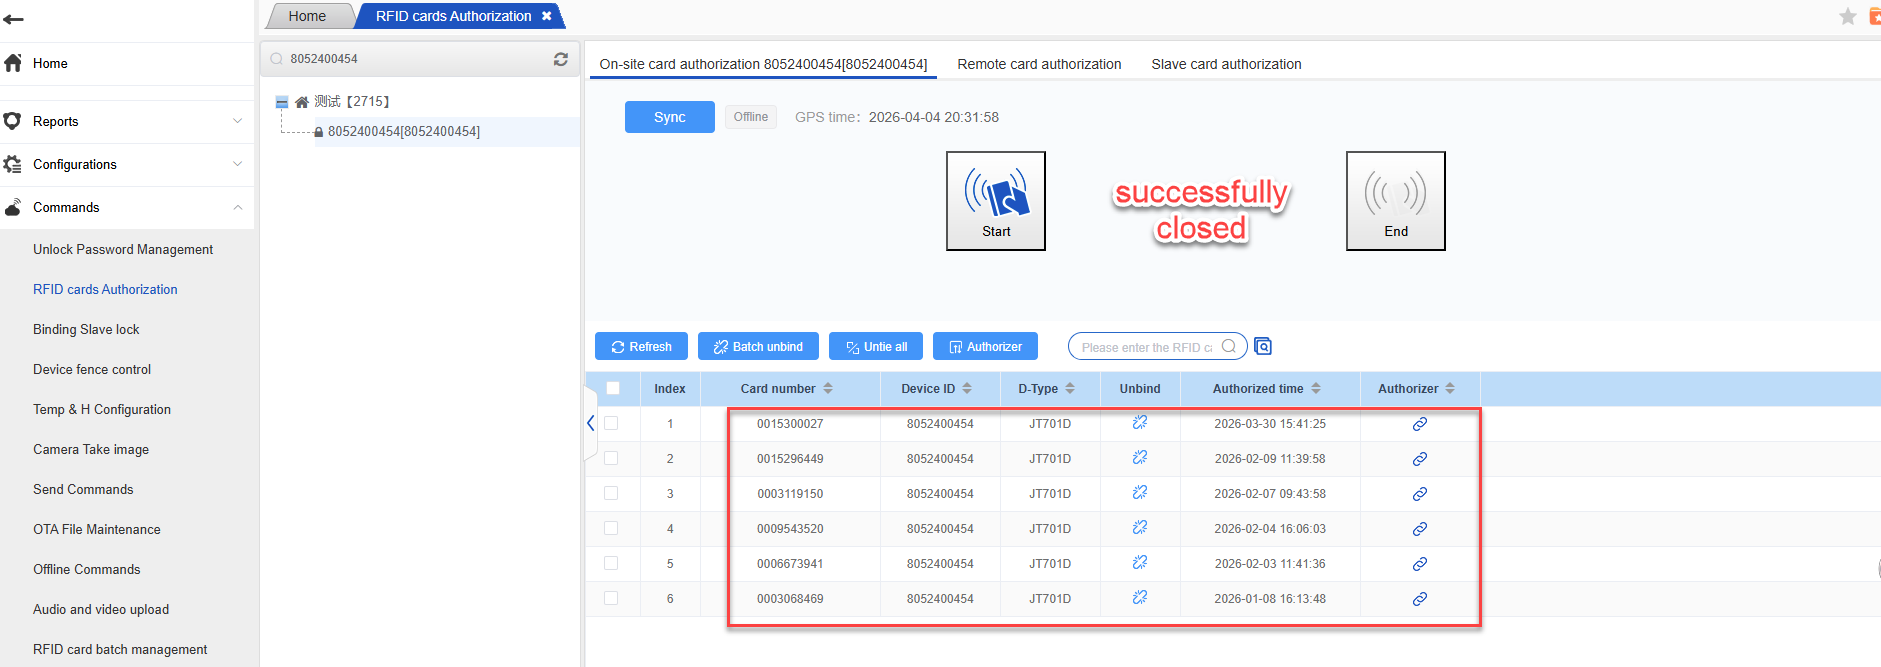
Task: Collapse the 测试 [2715] tree node
Action: 282,102
